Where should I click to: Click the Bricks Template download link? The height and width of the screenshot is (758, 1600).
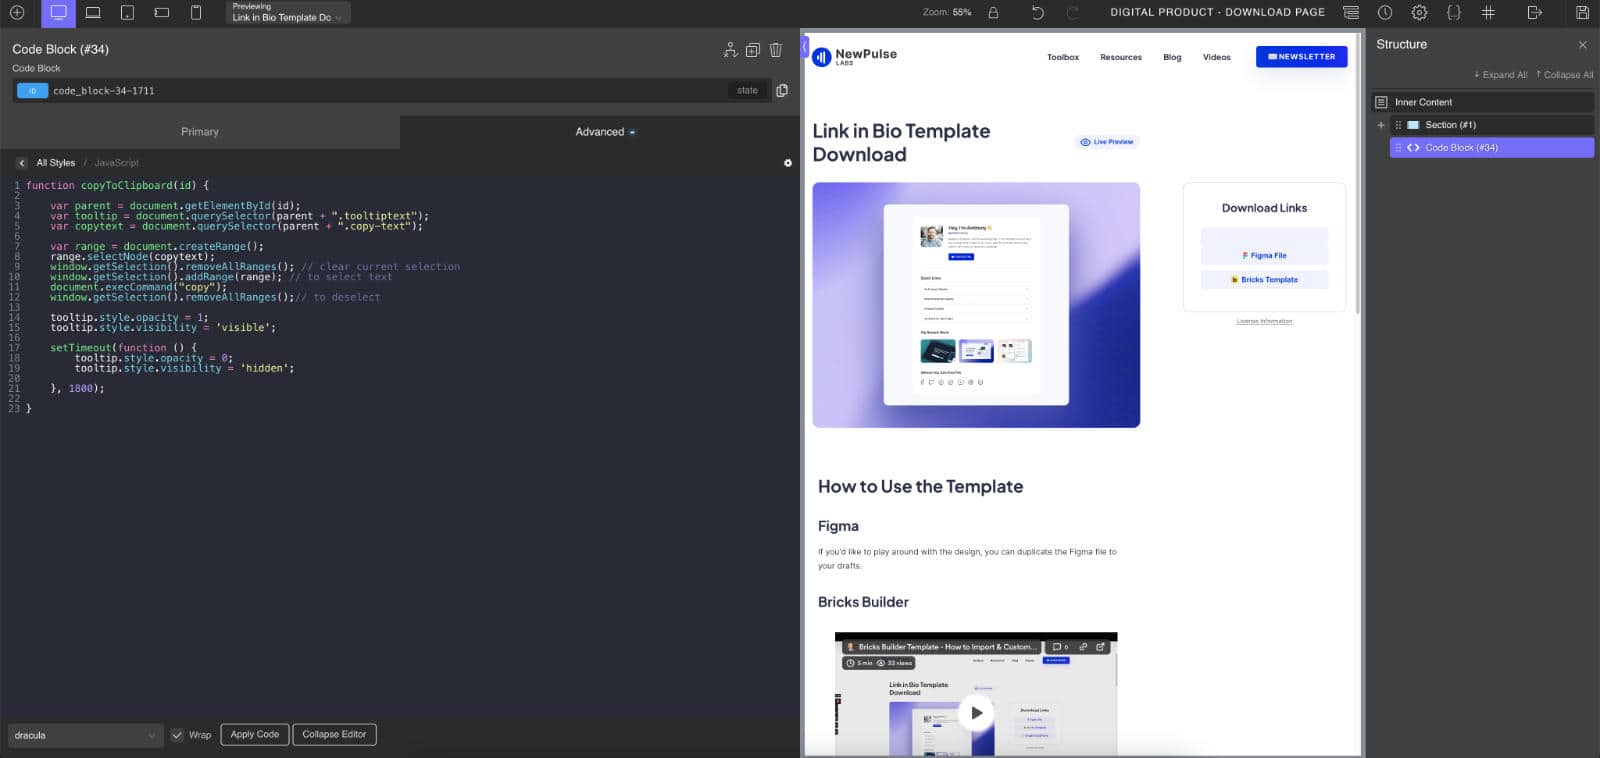pyautogui.click(x=1265, y=280)
